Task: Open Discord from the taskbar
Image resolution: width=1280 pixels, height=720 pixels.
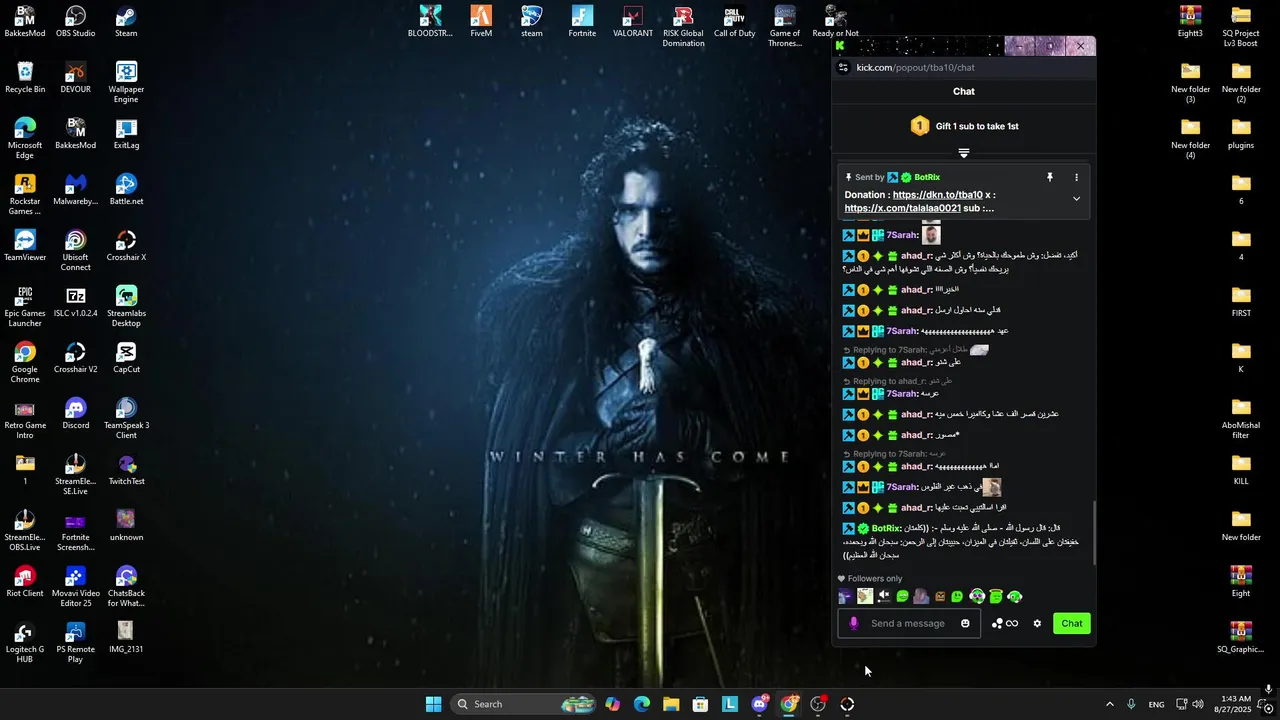Action: (x=759, y=704)
